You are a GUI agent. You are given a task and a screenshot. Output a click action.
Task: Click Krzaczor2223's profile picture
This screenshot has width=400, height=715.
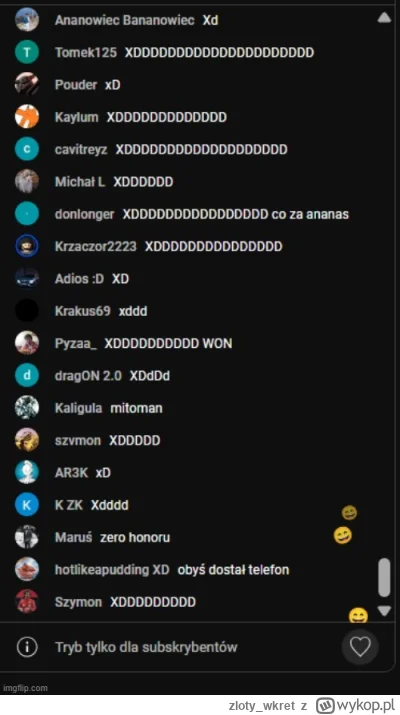(x=27, y=246)
